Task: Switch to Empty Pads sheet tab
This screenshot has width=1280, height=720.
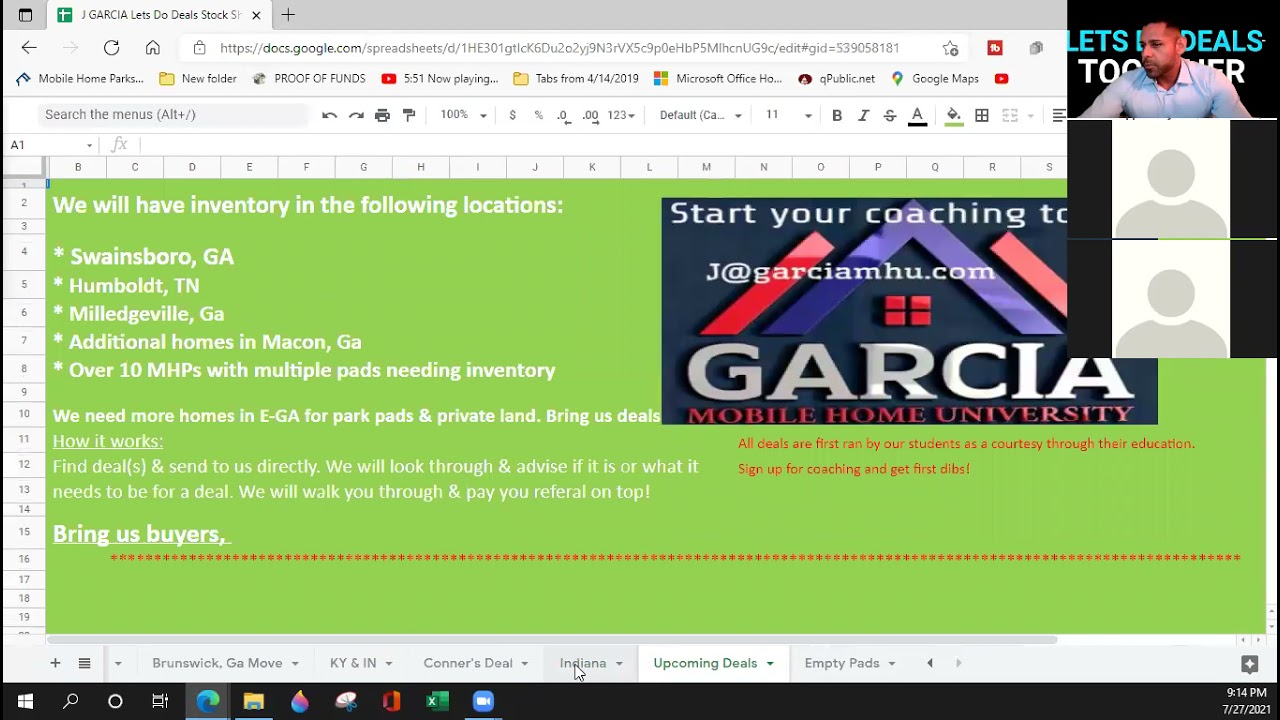Action: point(842,663)
